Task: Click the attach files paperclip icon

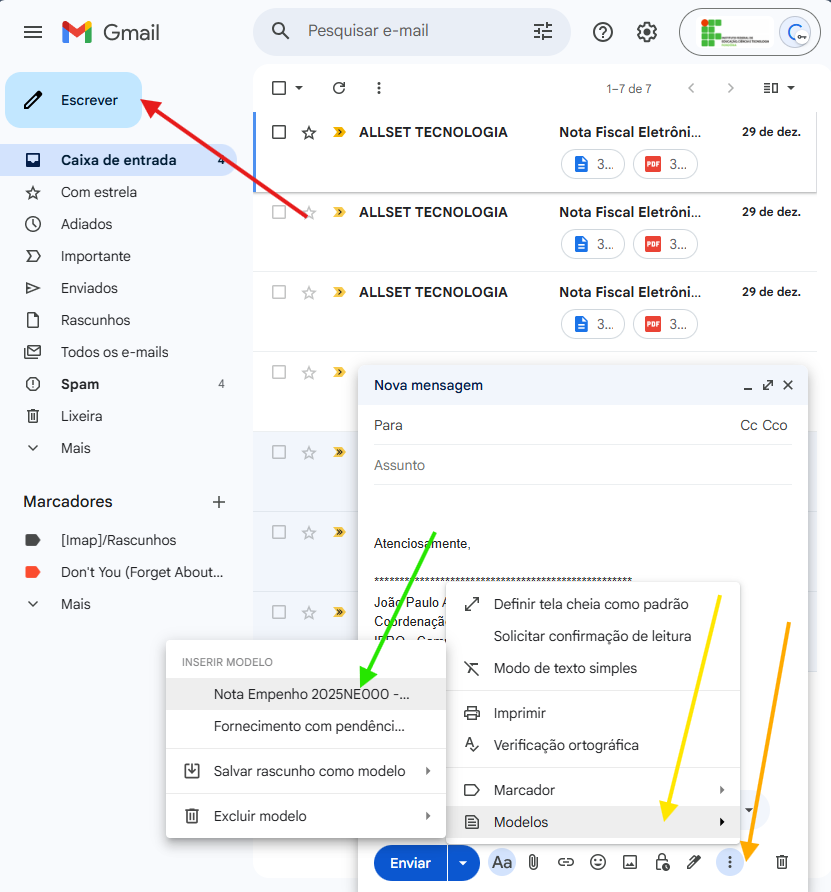Action: pos(534,862)
